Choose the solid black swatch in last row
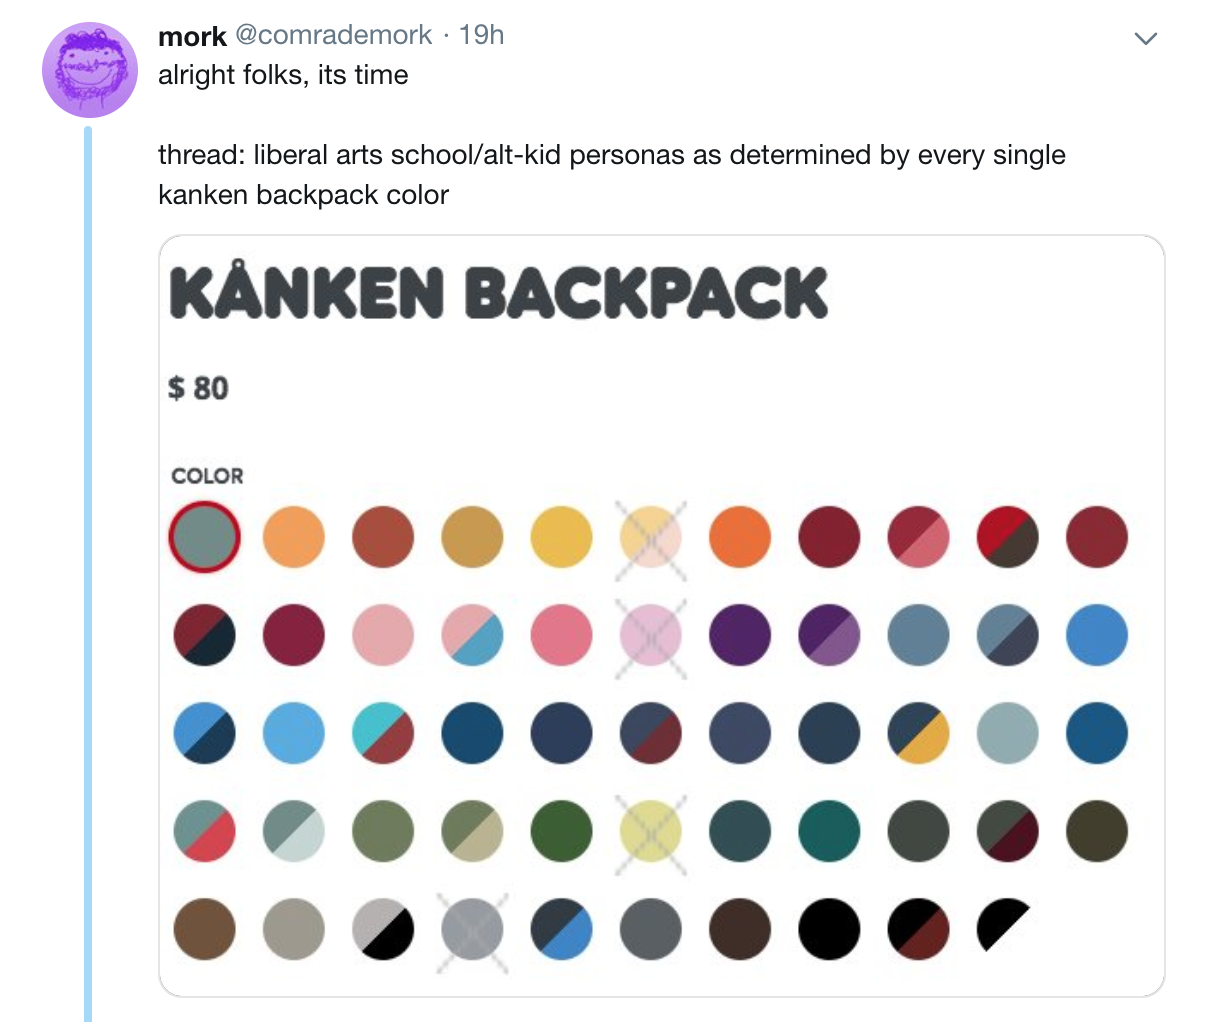The height and width of the screenshot is (1022, 1206). (829, 929)
